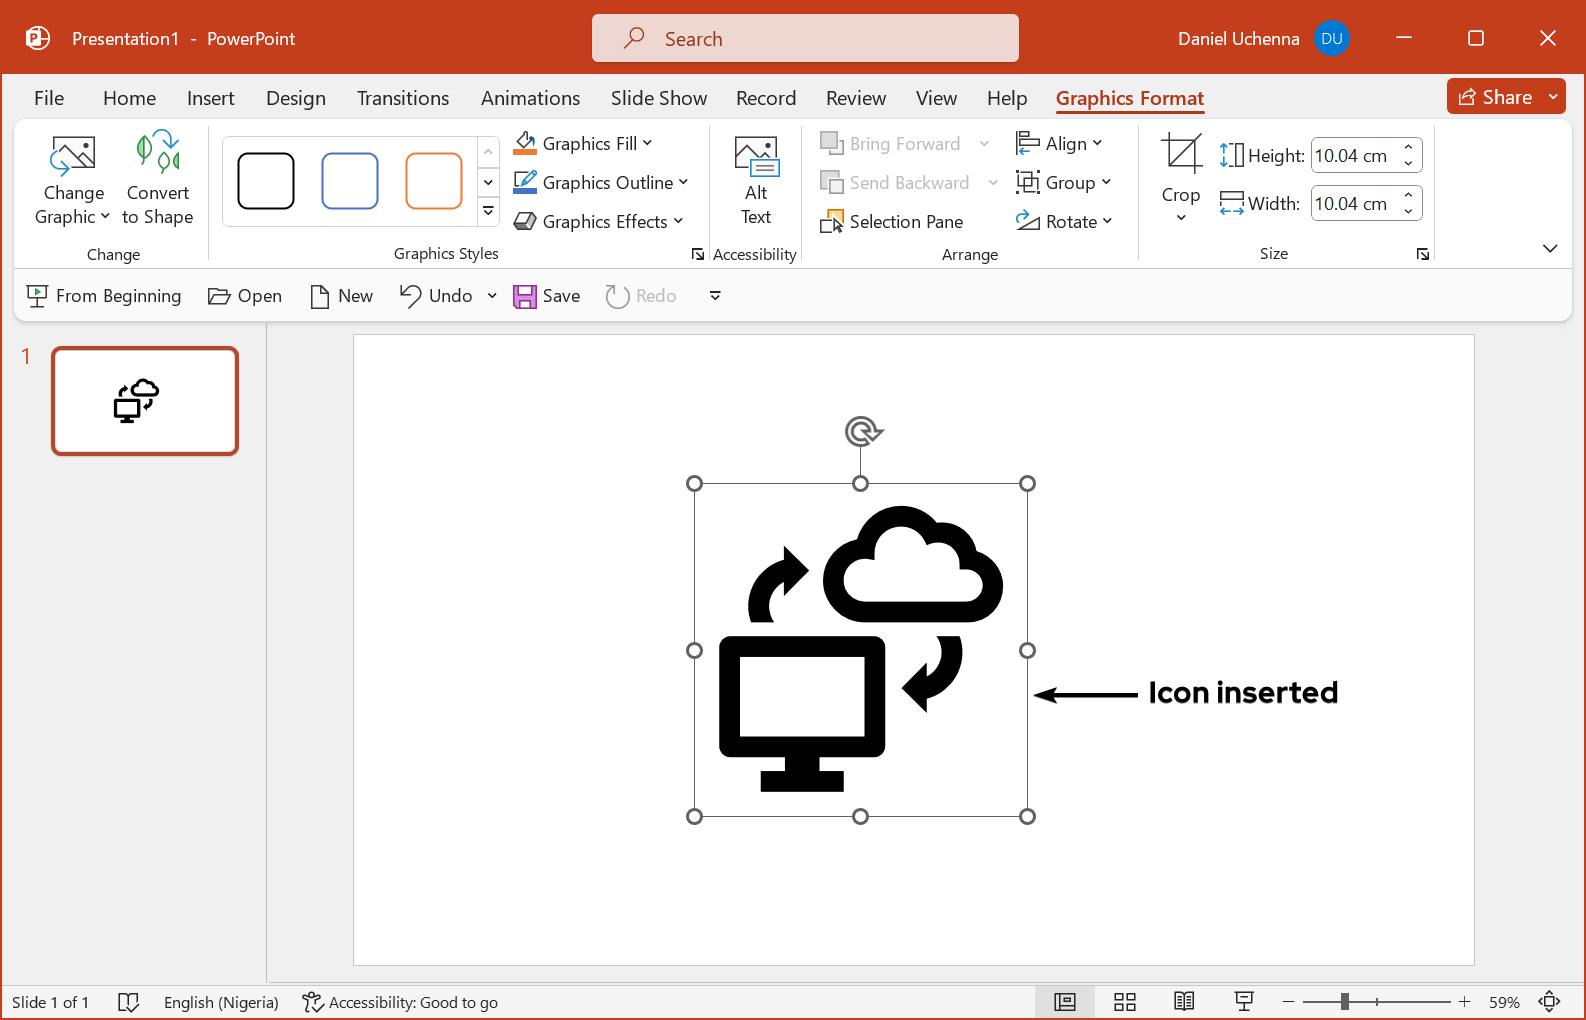Screen dimensions: 1586x1020
Task: Select the Crop tool
Action: tap(1181, 155)
